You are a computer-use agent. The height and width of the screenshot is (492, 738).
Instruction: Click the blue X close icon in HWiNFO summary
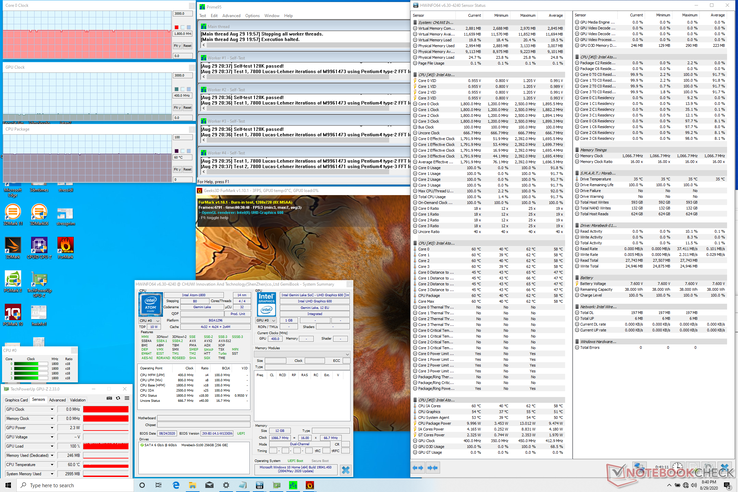point(345,469)
